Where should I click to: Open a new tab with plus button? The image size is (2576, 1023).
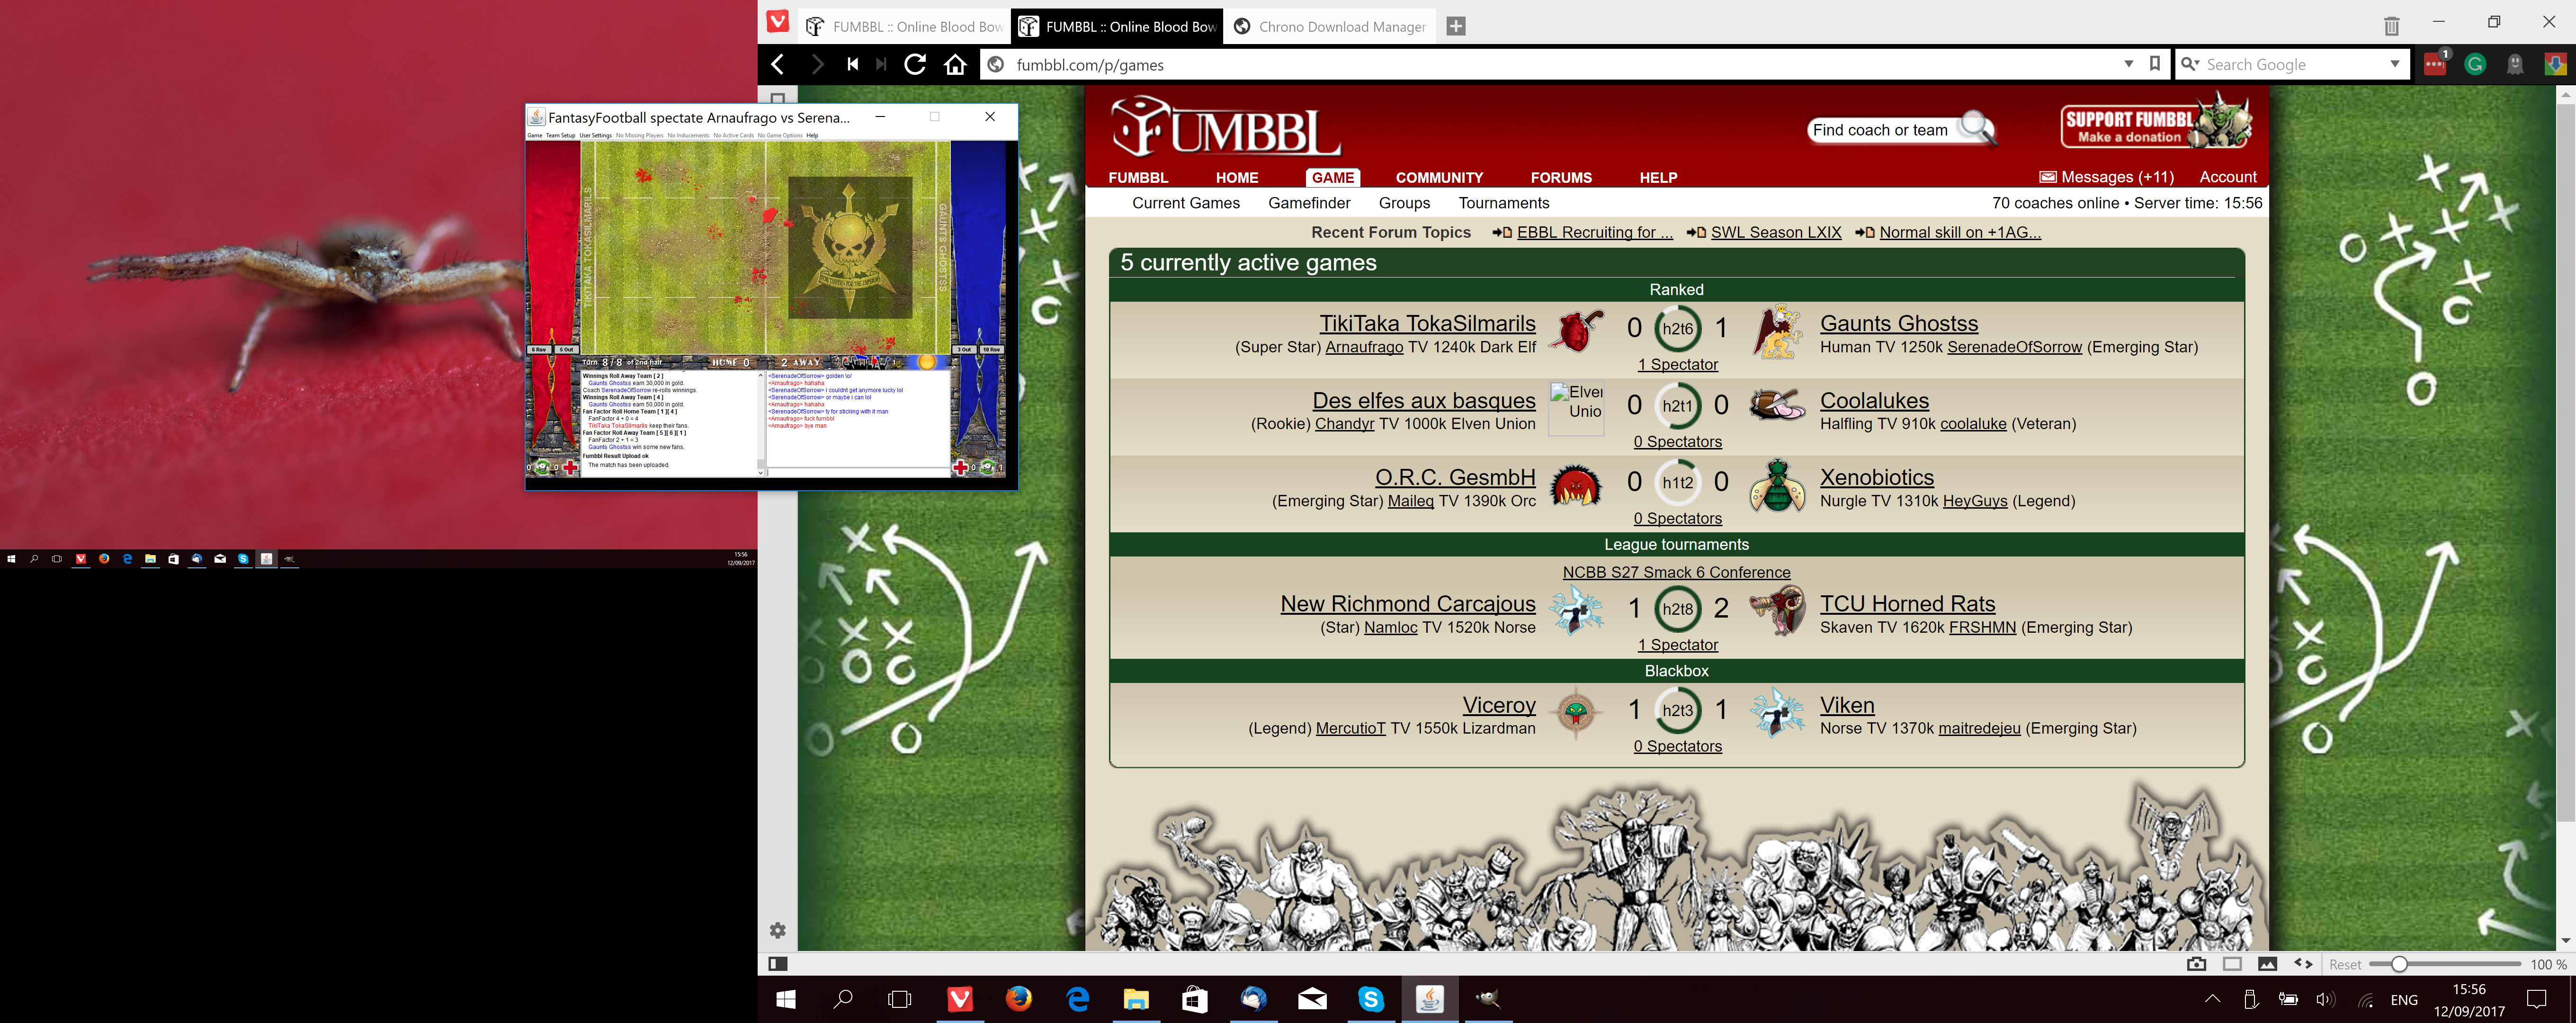[x=1456, y=26]
